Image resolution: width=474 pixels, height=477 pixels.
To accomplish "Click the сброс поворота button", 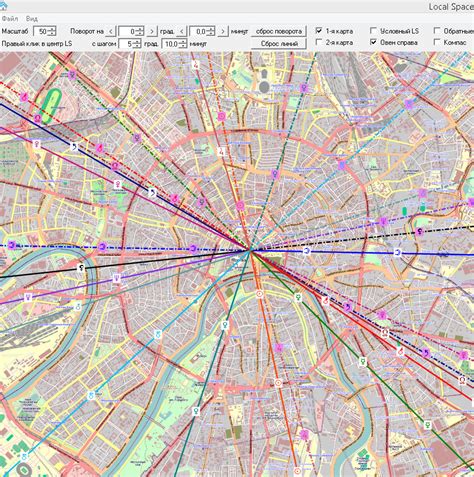I will pos(279,31).
